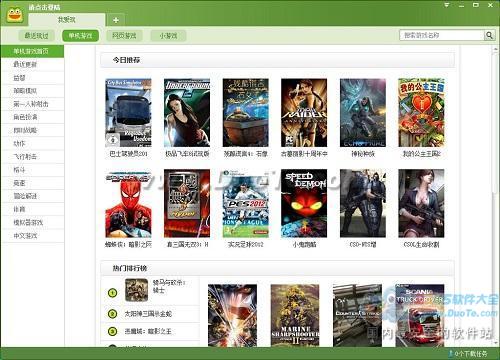Open the Marine Sharpshooter II cover
The height and width of the screenshot is (360, 500).
click(x=295, y=315)
